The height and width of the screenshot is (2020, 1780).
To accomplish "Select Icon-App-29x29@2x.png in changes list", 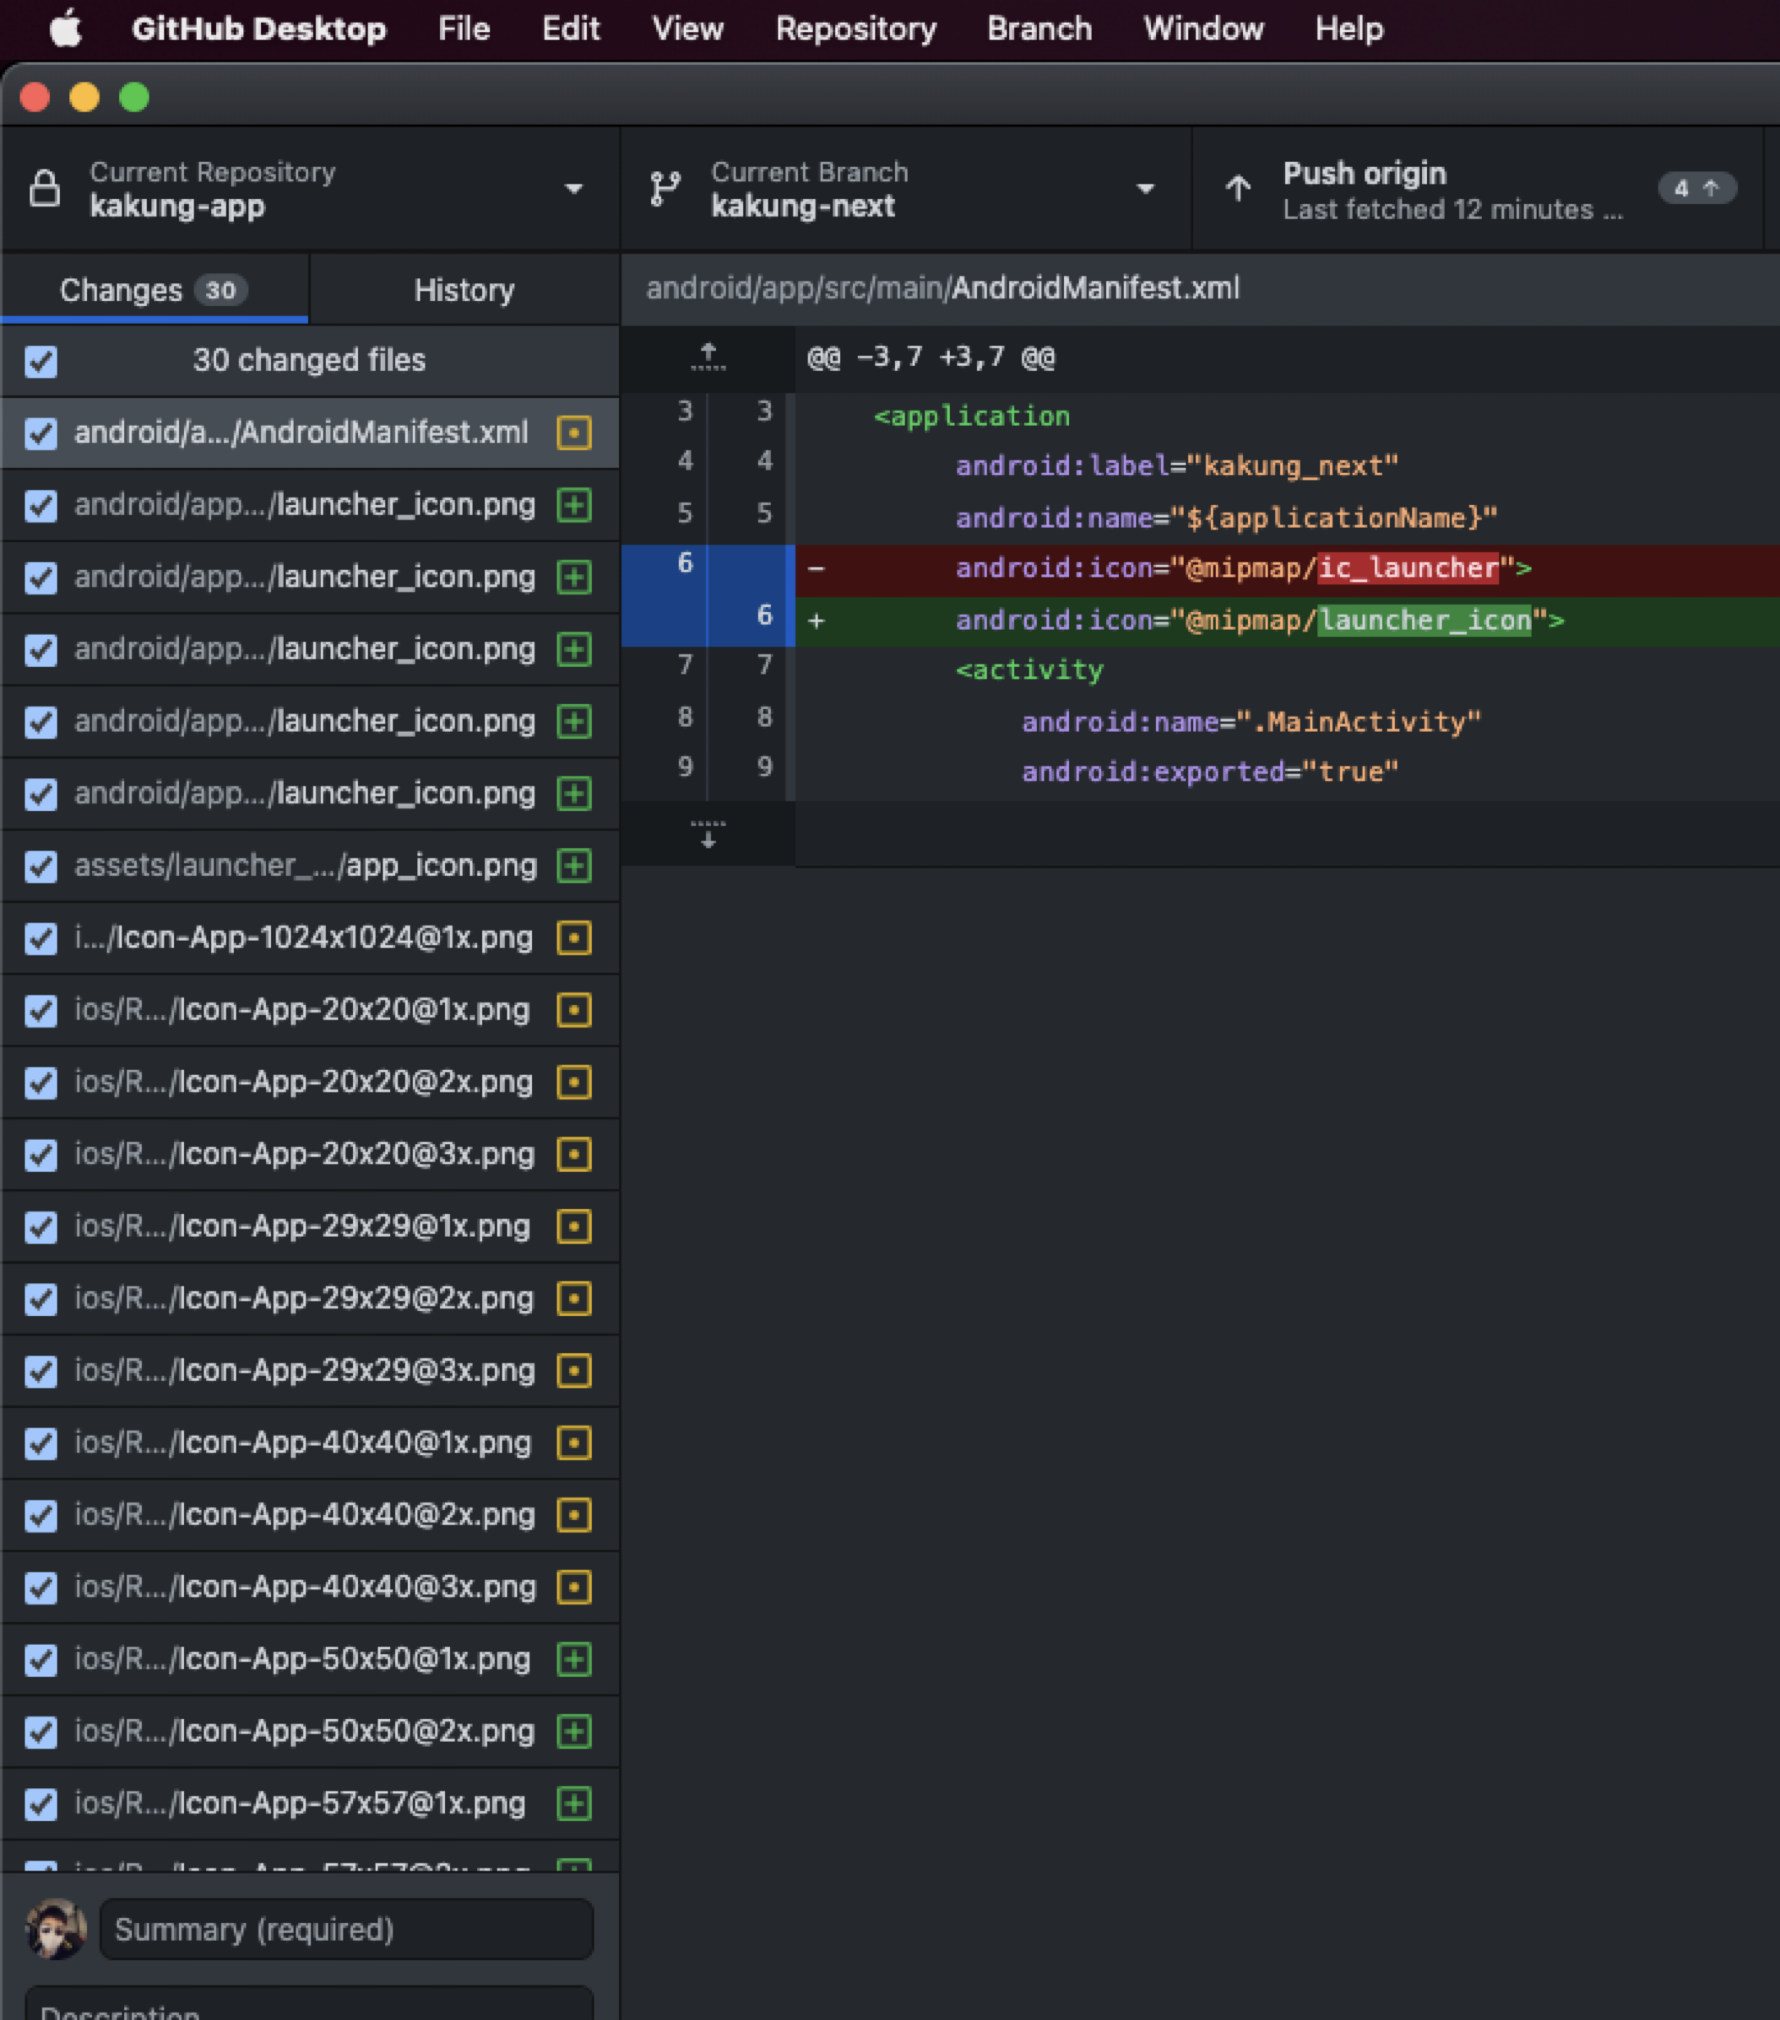I will (310, 1299).
